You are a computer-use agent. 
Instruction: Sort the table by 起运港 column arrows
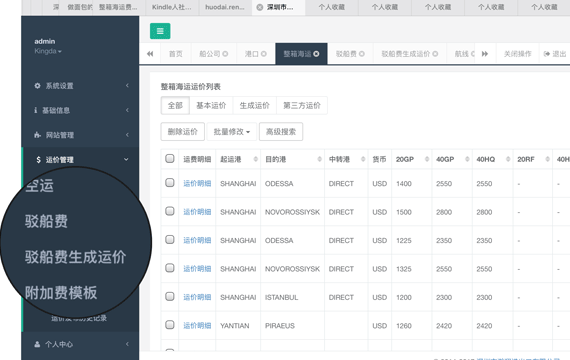tap(256, 159)
